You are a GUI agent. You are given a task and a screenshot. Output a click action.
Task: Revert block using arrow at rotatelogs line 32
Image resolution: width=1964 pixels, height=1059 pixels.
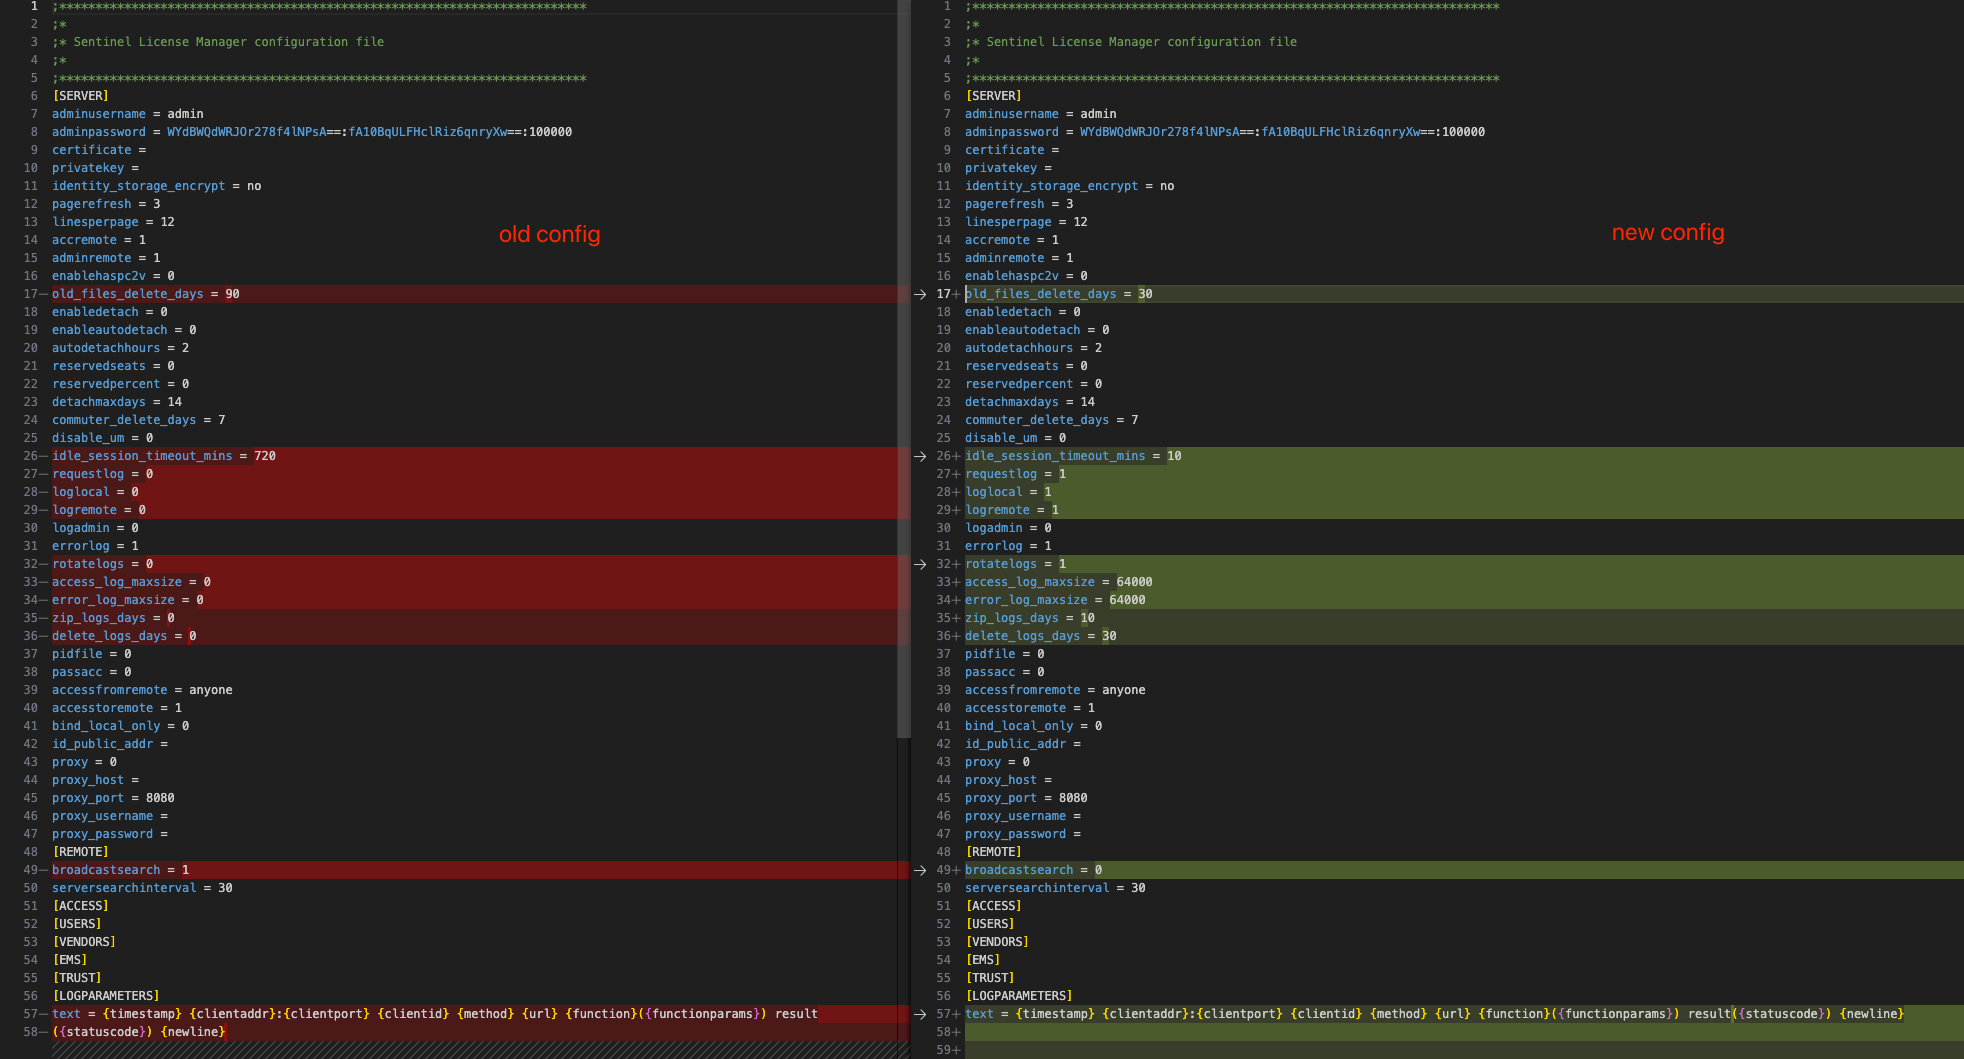tap(920, 564)
